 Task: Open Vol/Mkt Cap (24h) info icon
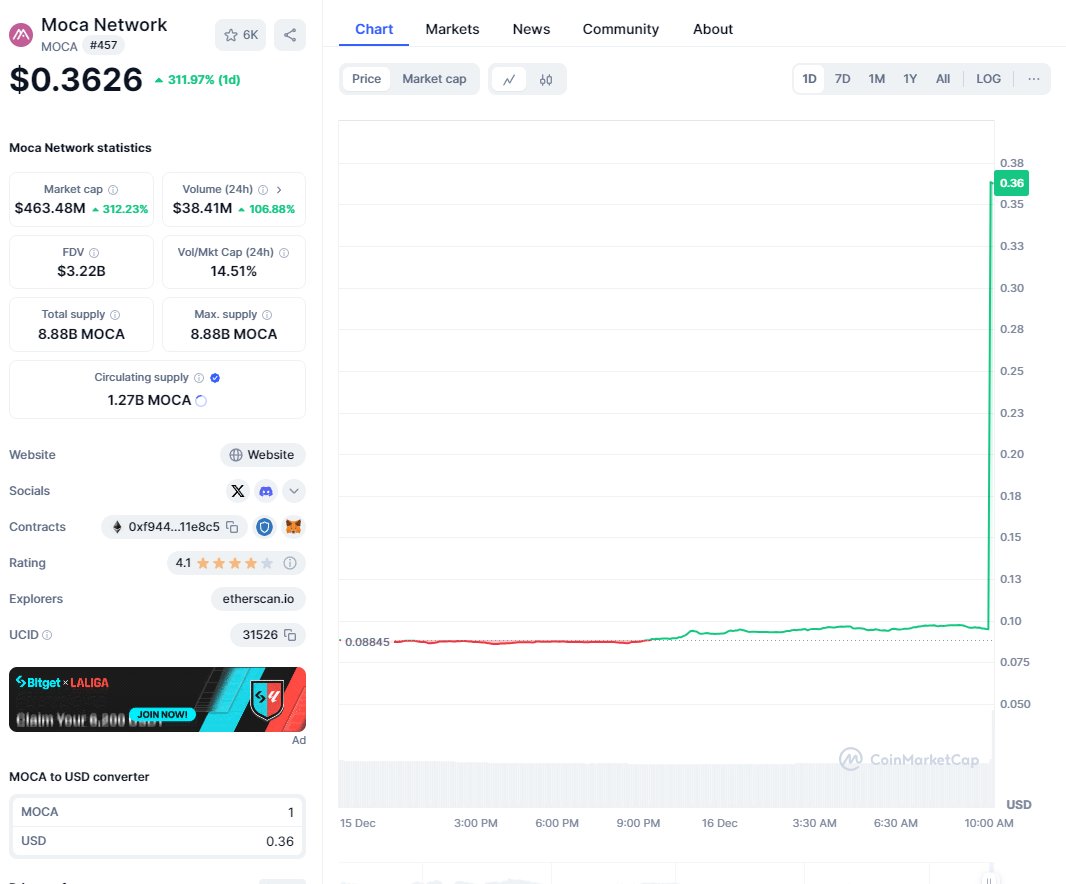click(x=284, y=253)
